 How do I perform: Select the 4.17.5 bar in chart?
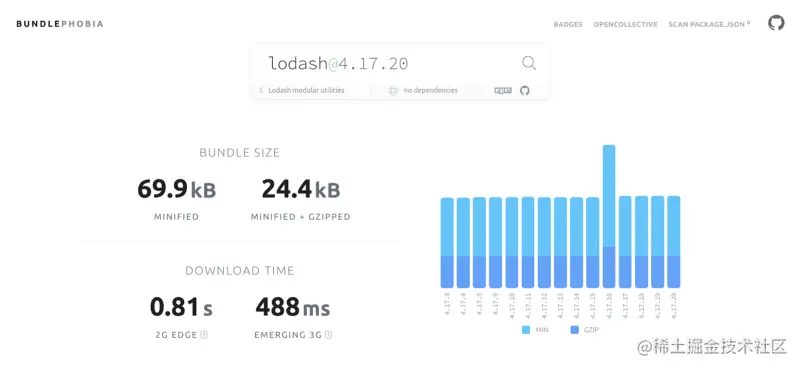(x=479, y=243)
